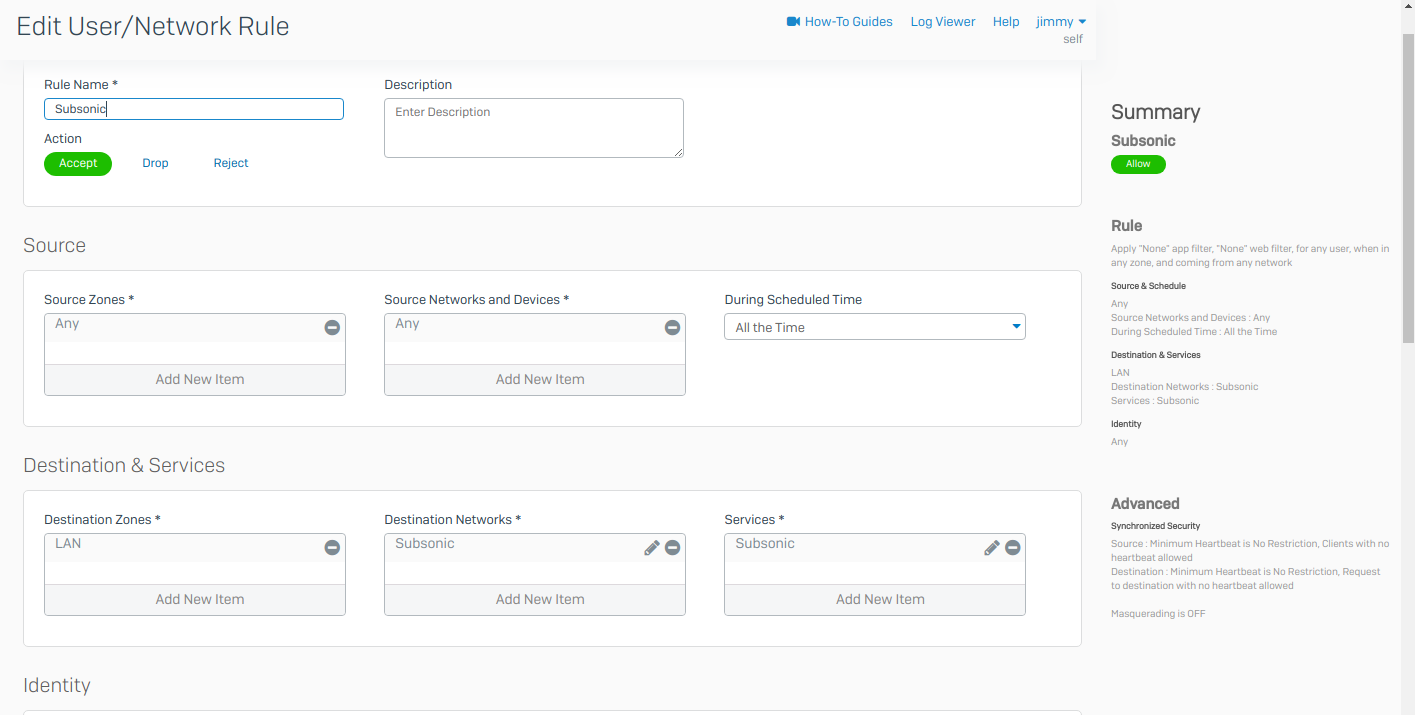
Task: Remove Subsonic from Destination Networks
Action: point(672,547)
